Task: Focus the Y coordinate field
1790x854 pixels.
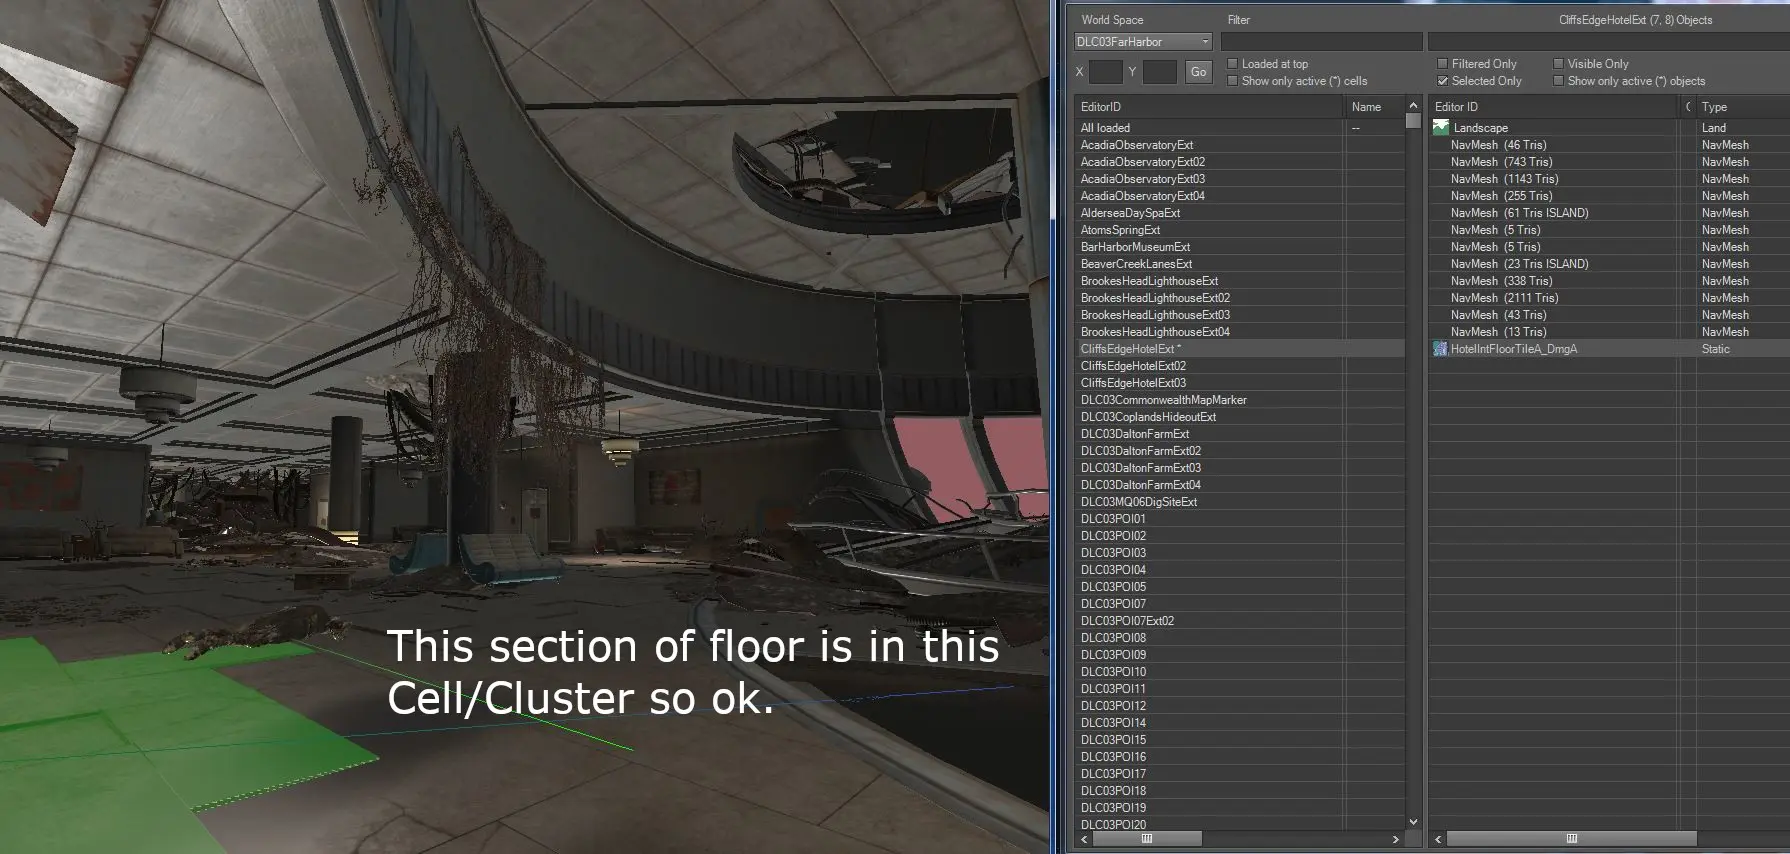Action: point(1159,72)
